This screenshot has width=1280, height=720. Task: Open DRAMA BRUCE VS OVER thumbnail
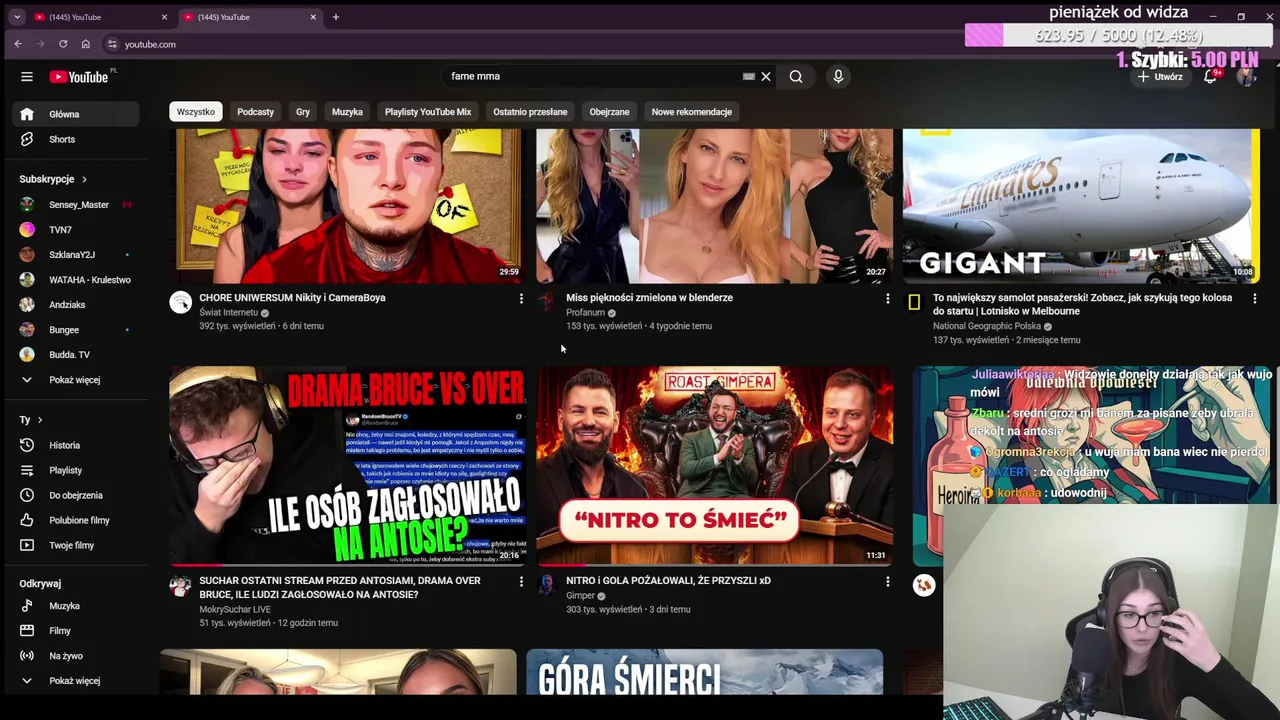coord(346,465)
